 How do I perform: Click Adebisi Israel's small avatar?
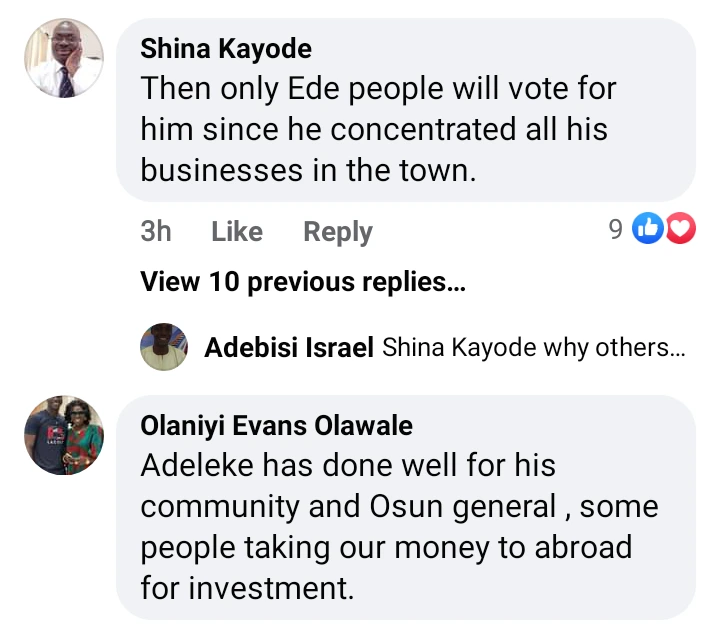tap(163, 348)
